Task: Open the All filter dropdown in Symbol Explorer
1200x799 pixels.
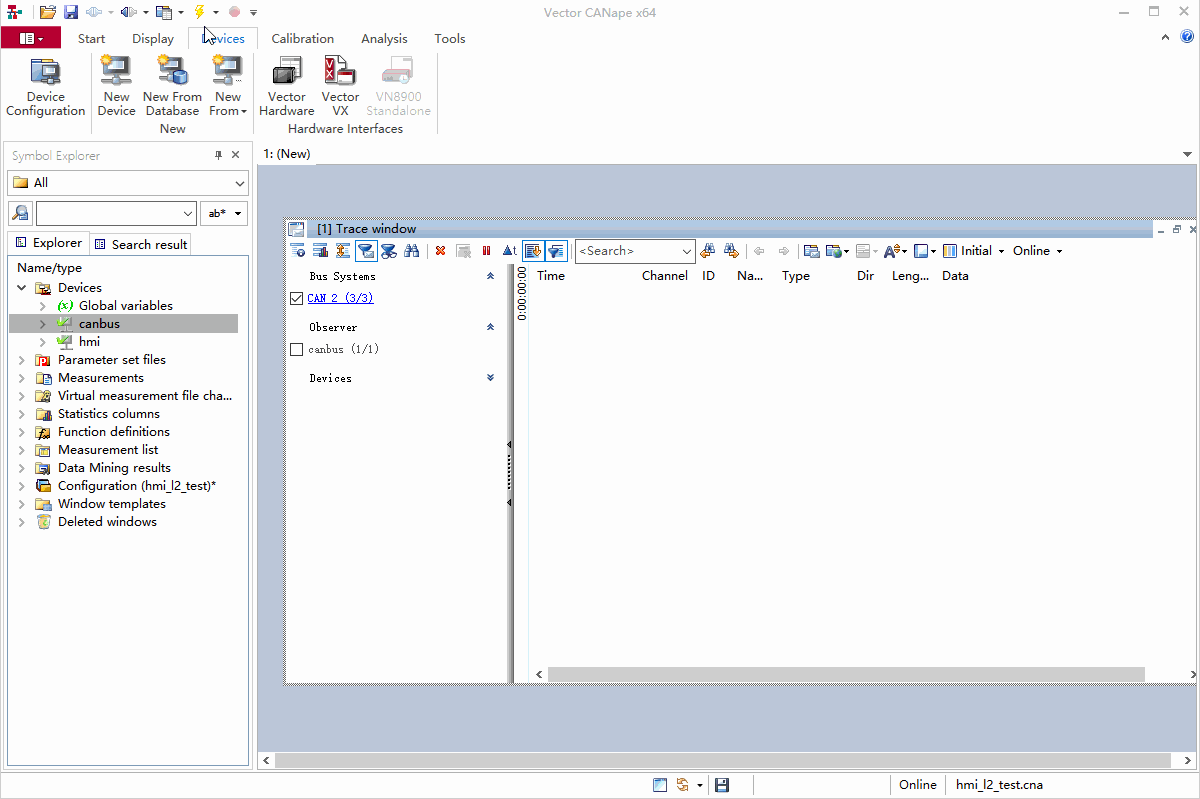Action: click(239, 183)
